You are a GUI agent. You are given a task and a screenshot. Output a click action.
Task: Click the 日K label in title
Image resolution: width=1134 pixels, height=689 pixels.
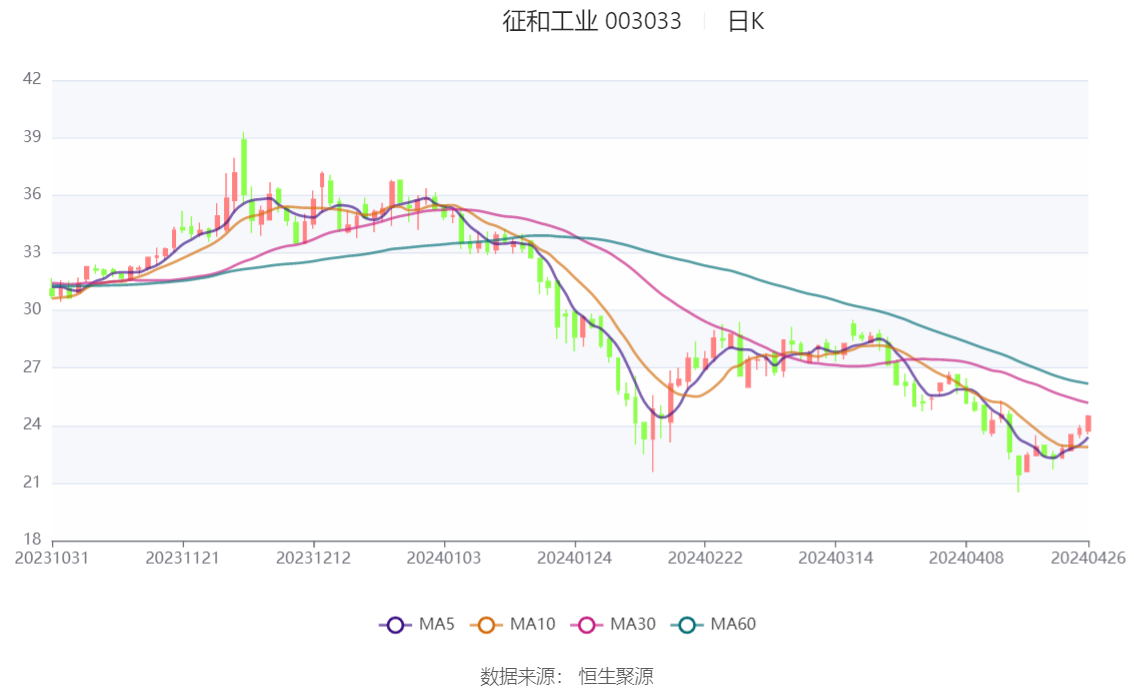746,21
